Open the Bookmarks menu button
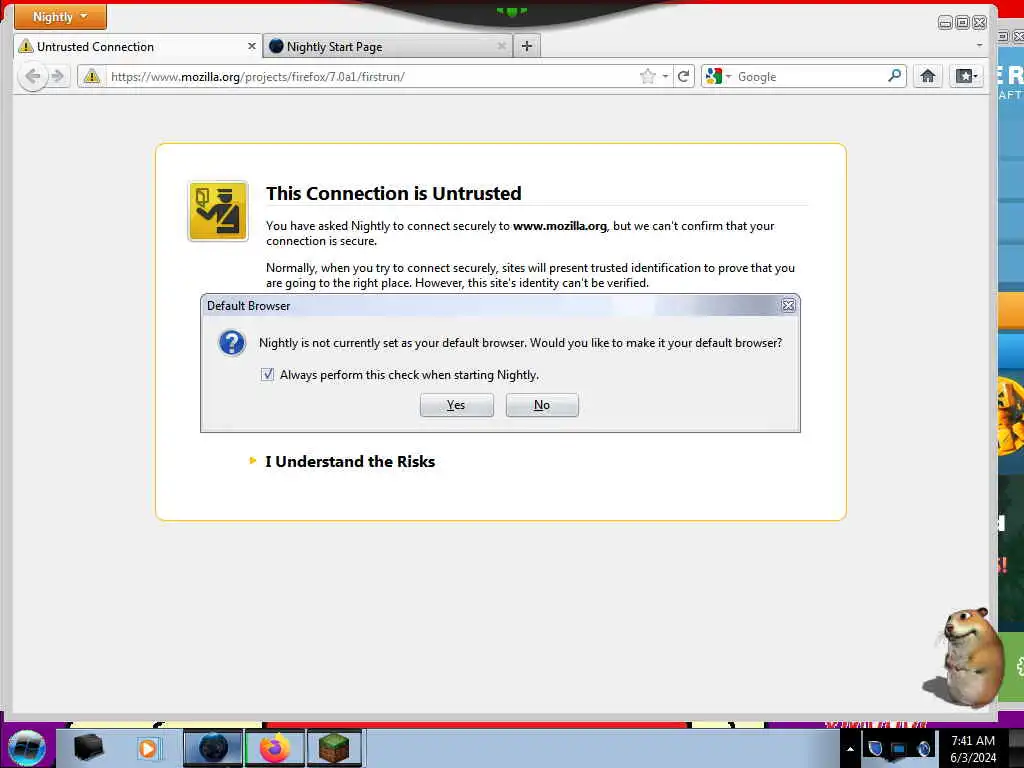 966,76
